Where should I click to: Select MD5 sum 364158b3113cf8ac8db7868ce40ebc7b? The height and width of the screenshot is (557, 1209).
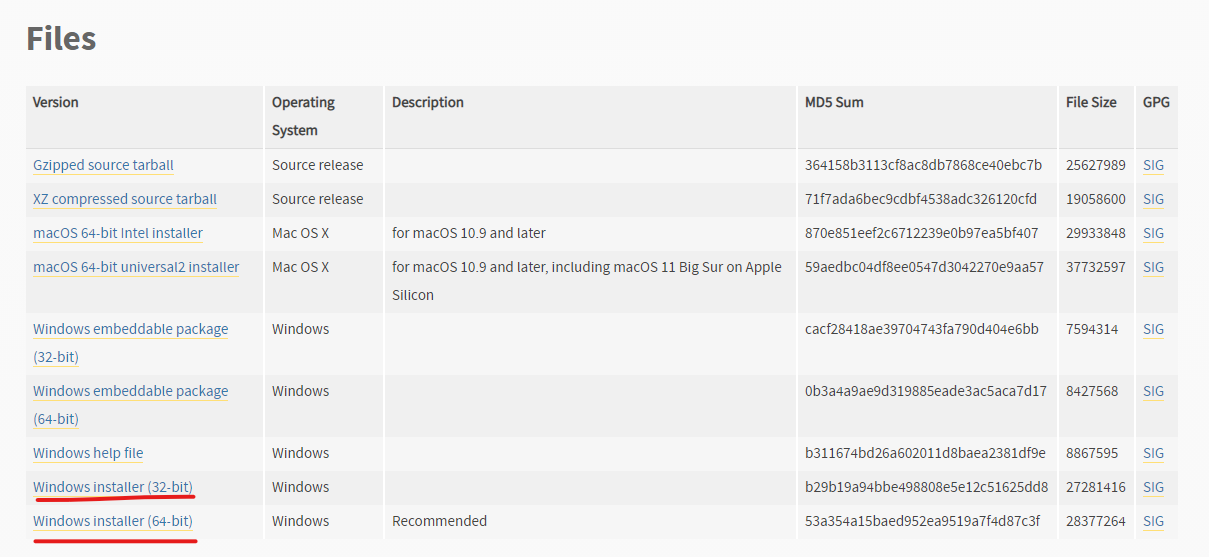(x=923, y=165)
